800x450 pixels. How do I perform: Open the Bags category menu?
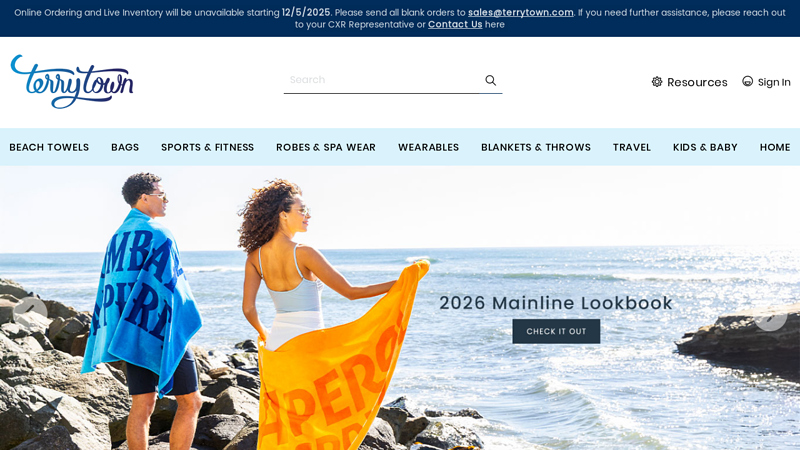(x=125, y=147)
